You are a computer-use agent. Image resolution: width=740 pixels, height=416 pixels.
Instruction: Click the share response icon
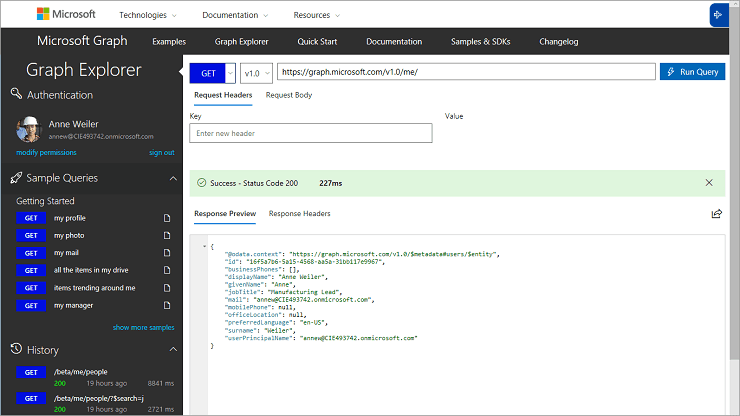click(x=716, y=214)
